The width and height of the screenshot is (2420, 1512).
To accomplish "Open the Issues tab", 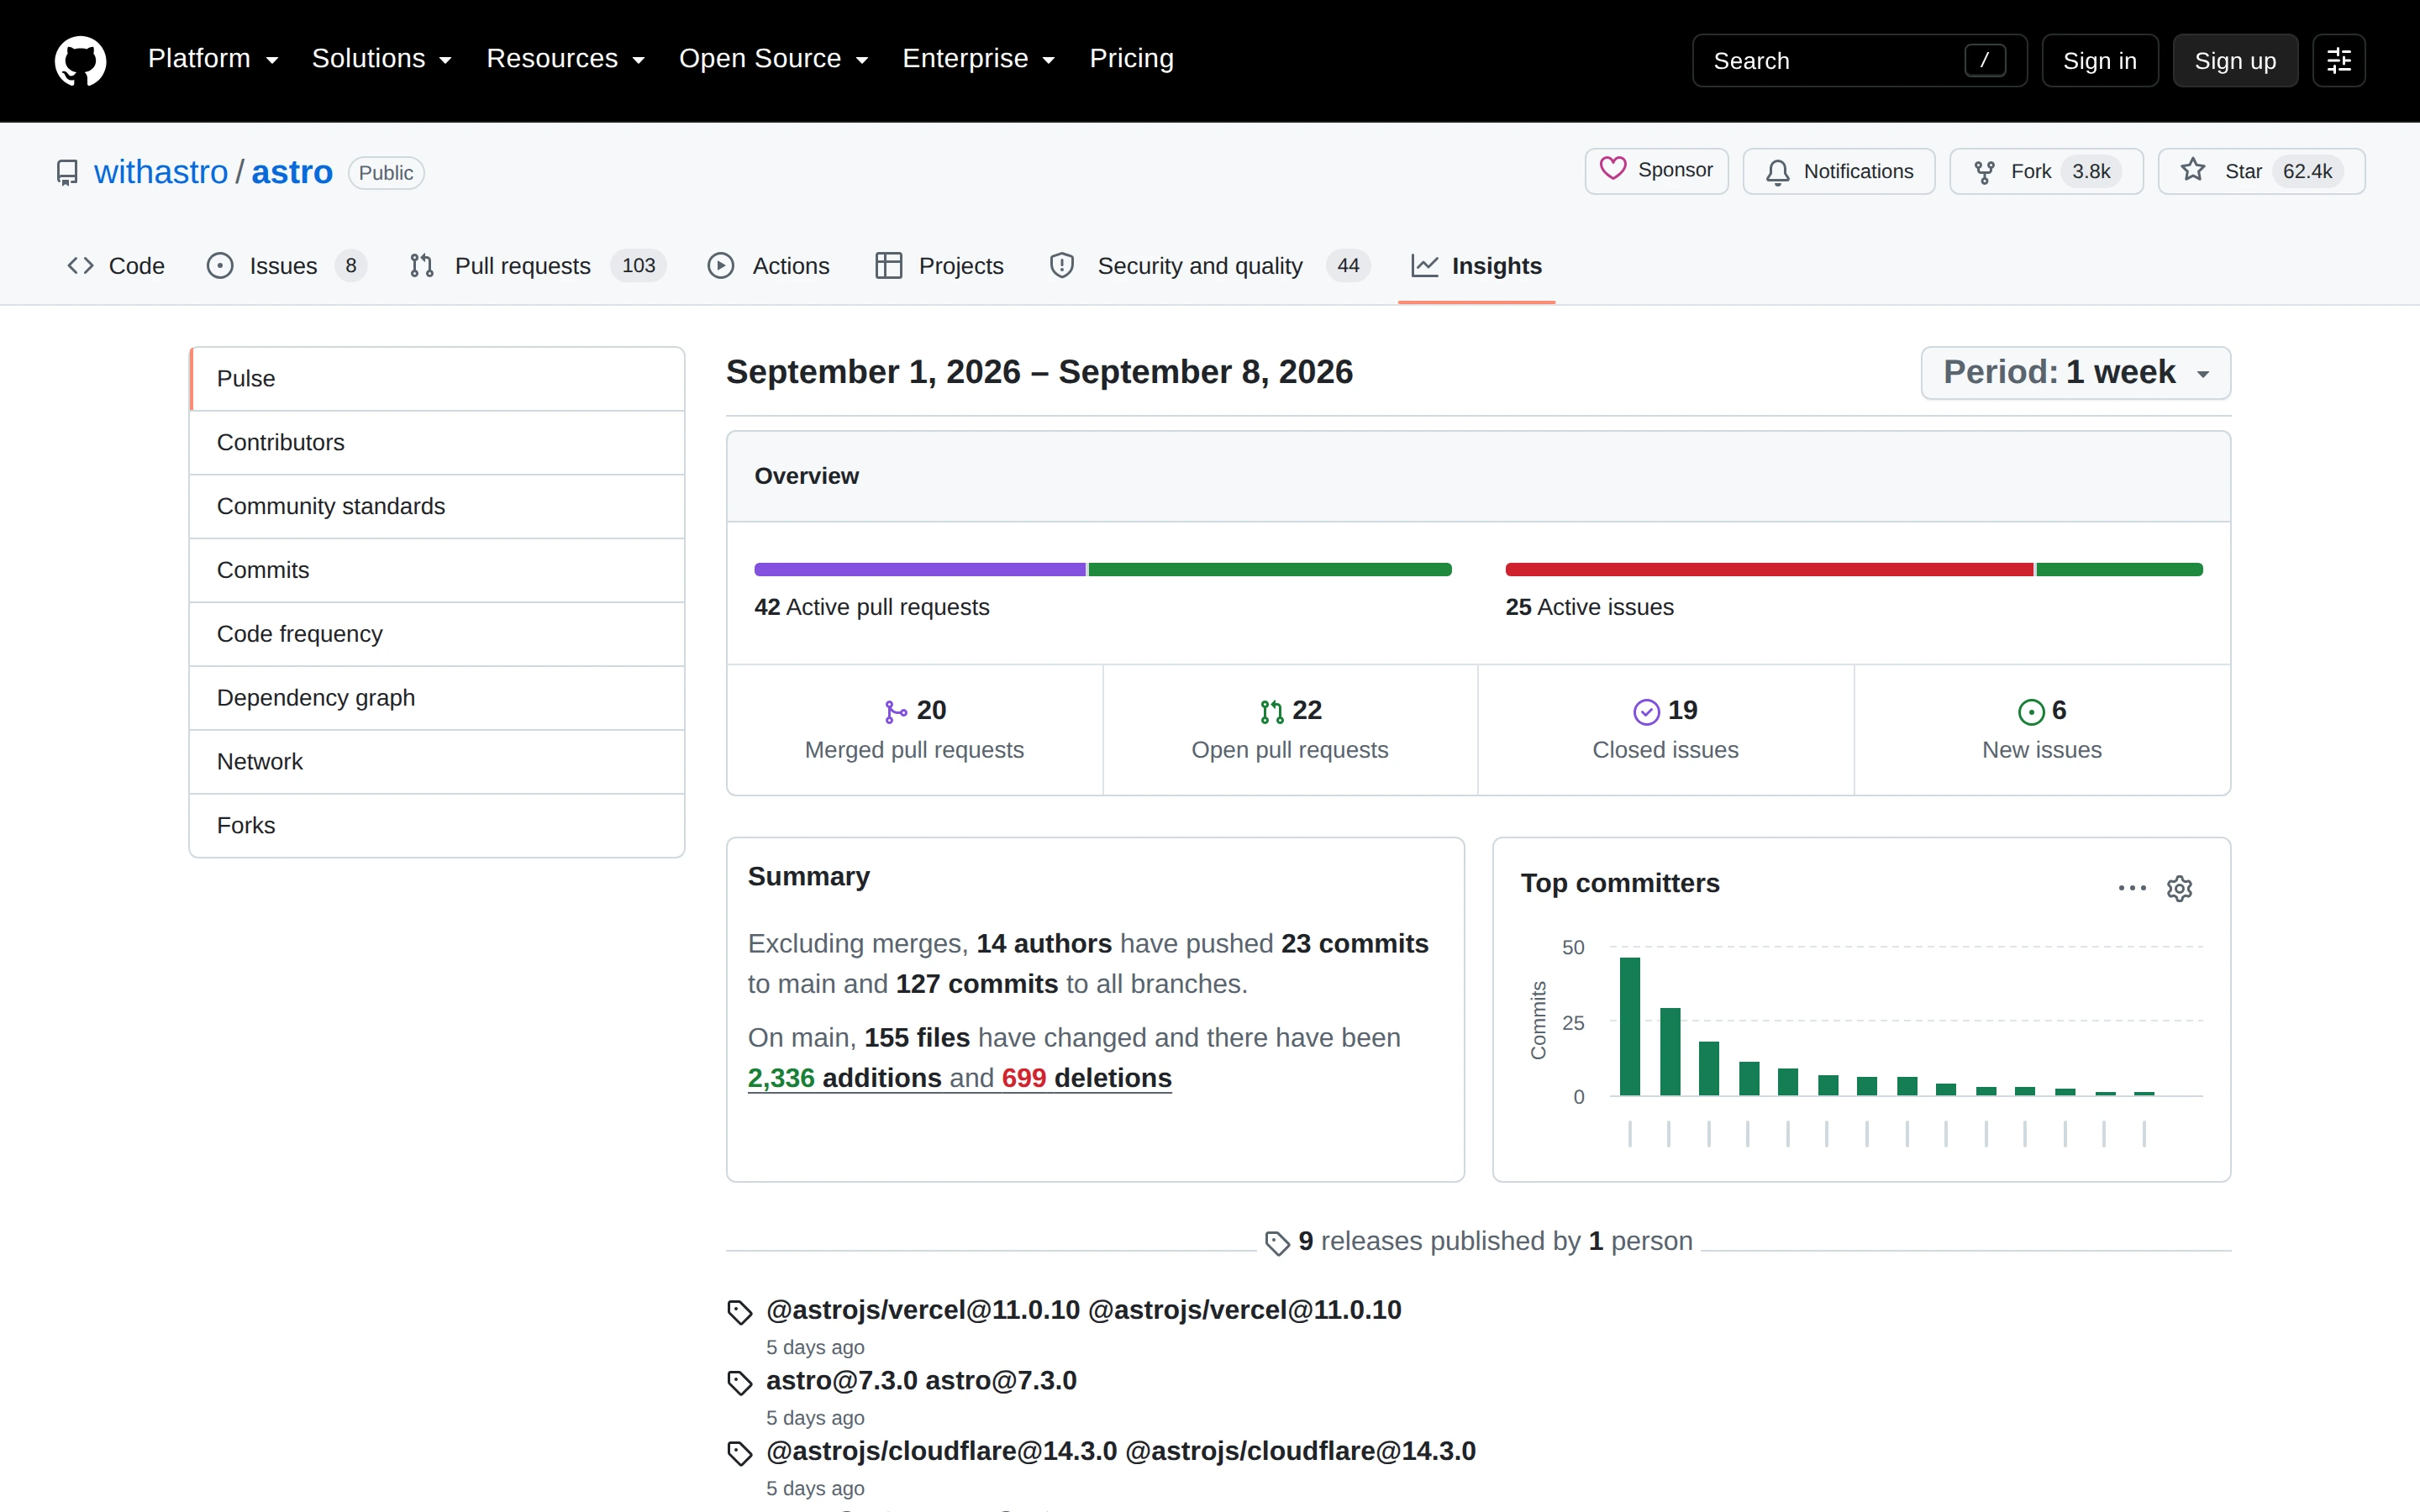I will (287, 266).
